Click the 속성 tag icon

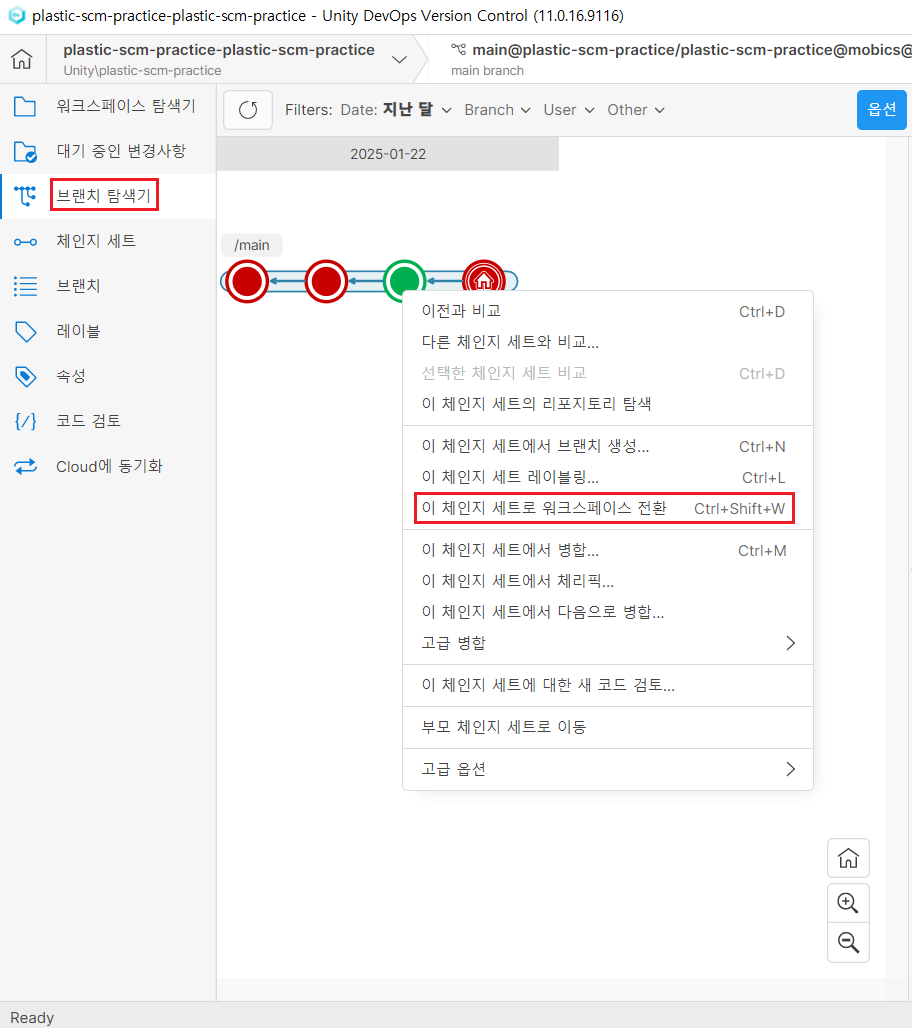click(x=25, y=376)
